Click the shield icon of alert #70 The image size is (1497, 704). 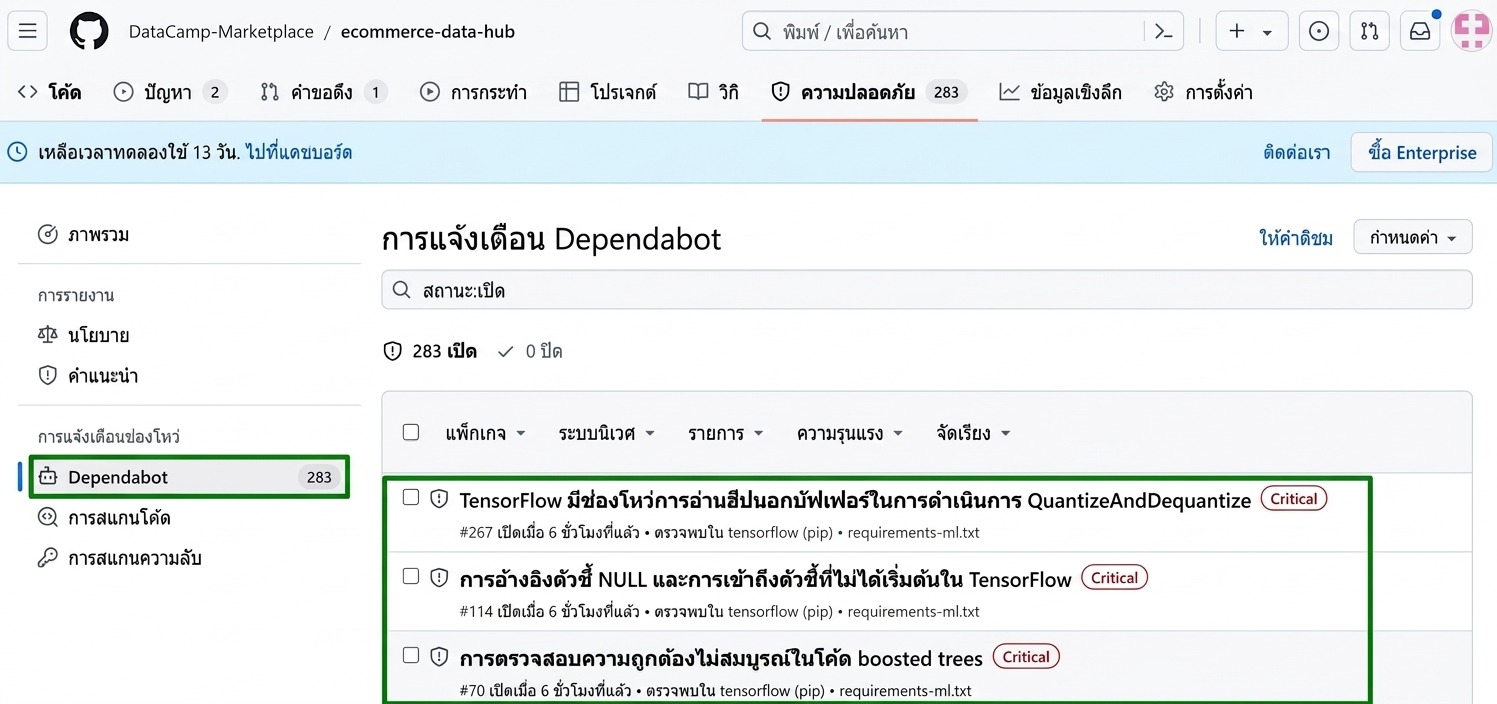click(x=439, y=657)
